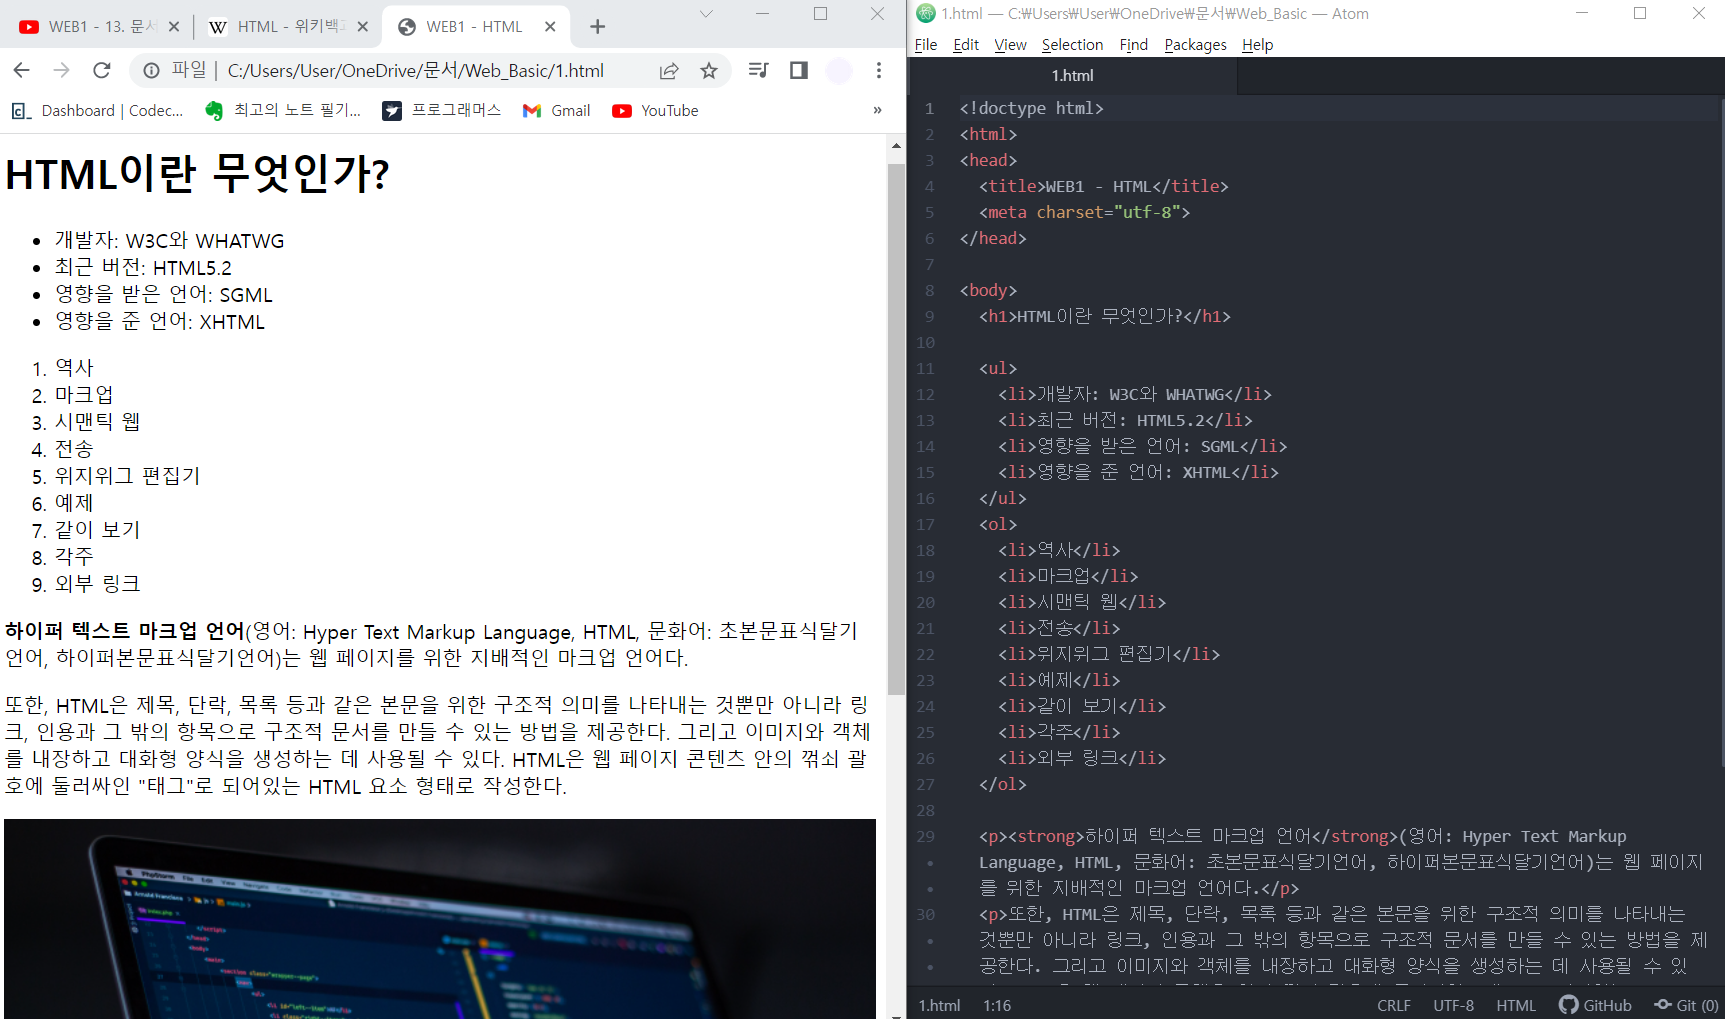The width and height of the screenshot is (1725, 1019).
Task: Open the Gmail bookmark
Action: pos(557,110)
